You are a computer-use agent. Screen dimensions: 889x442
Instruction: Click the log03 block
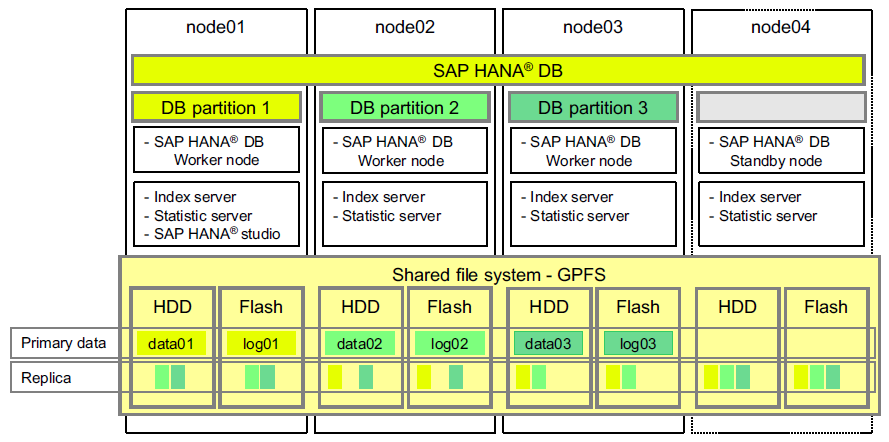[x=638, y=344]
